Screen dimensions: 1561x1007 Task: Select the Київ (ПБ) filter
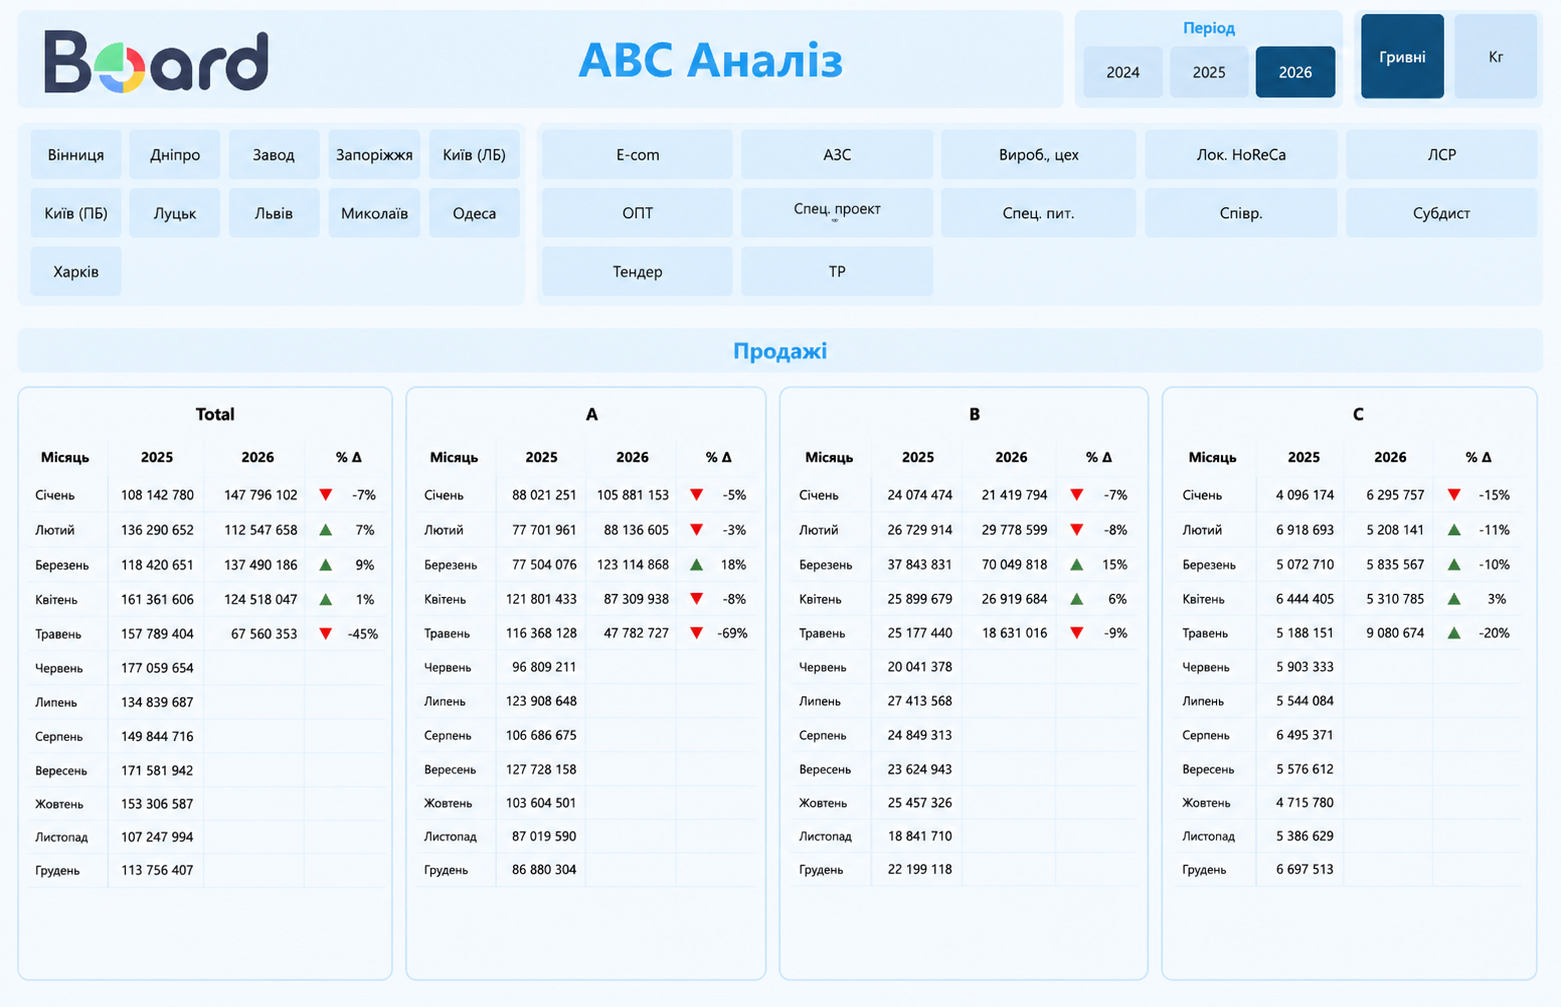(76, 213)
